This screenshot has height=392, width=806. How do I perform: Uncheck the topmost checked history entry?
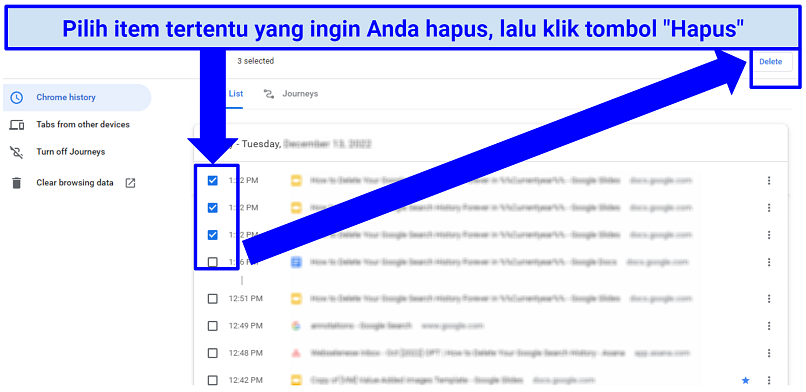212,181
